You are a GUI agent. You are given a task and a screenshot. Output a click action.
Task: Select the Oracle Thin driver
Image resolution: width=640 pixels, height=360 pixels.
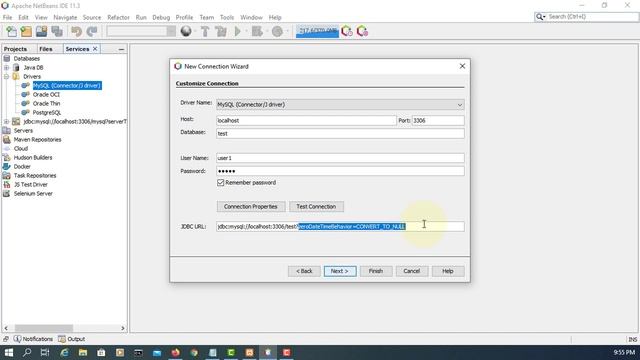(x=47, y=103)
